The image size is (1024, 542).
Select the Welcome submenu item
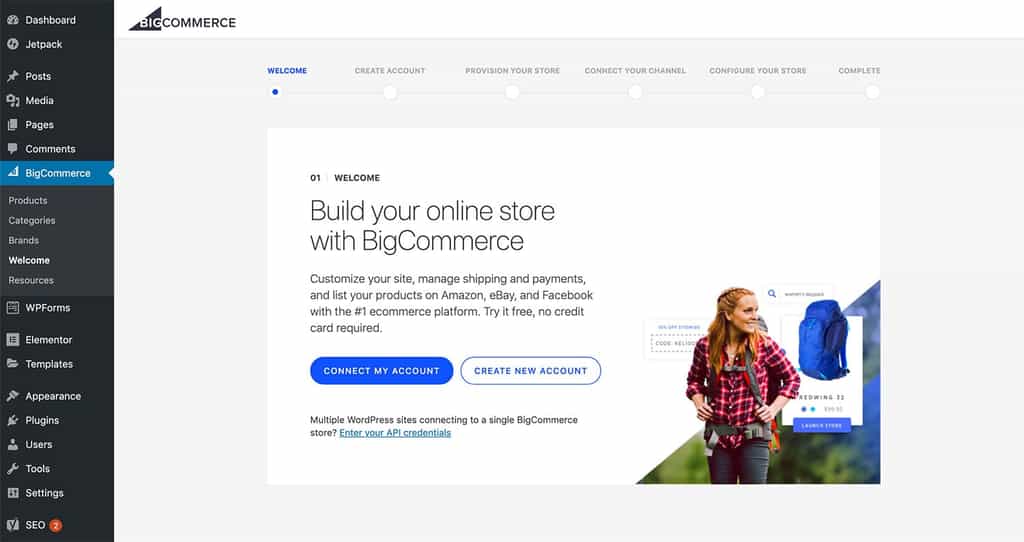[x=29, y=261]
